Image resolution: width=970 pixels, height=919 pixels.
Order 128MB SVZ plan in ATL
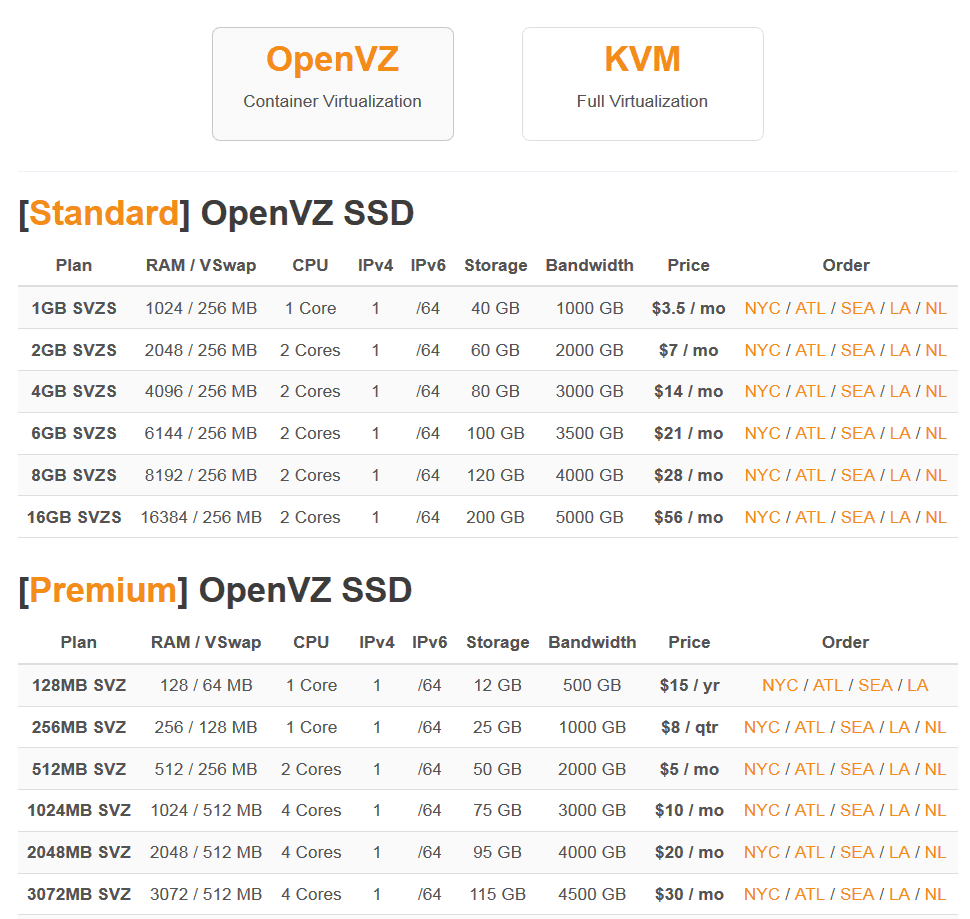(828, 685)
